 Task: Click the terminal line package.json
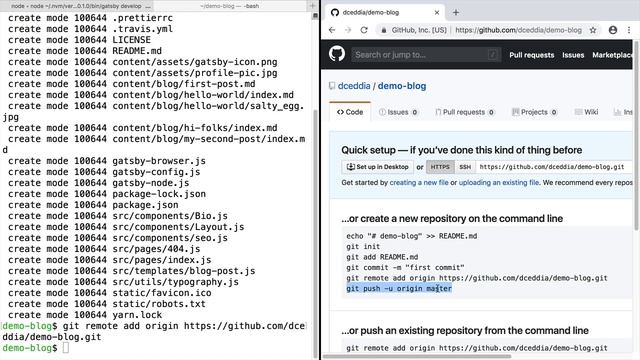pyautogui.click(x=93, y=205)
